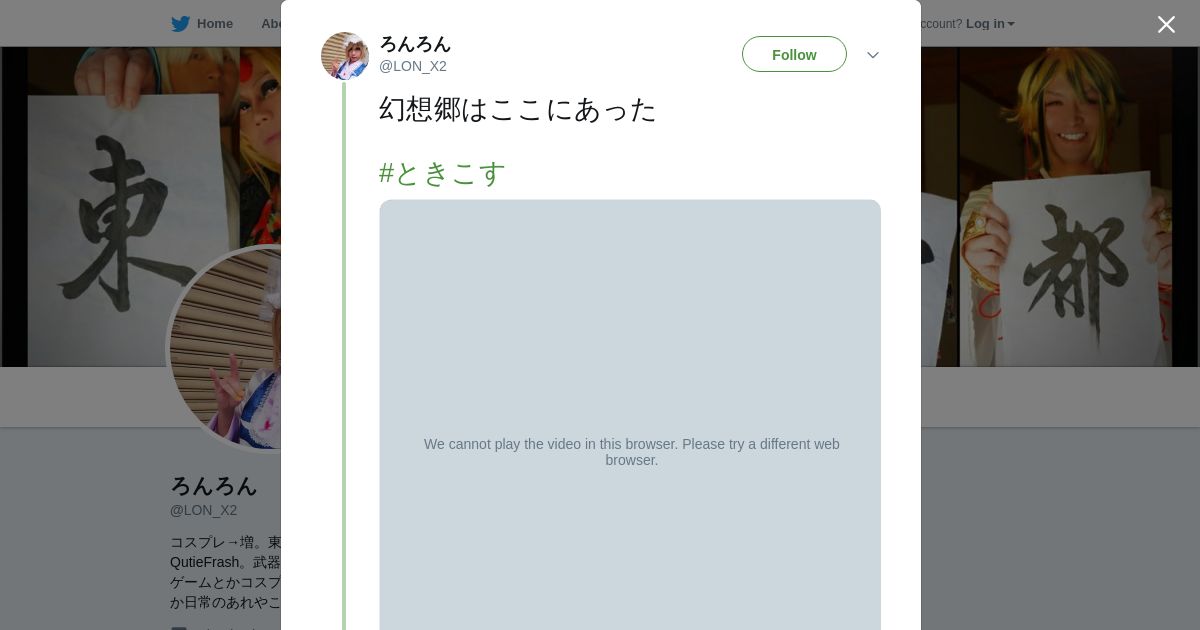
Task: Open the partially hidden About nav item
Action: coord(270,24)
